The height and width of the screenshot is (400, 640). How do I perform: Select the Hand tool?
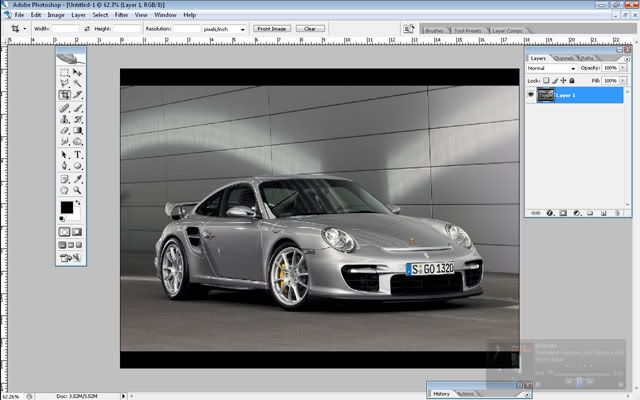point(64,190)
